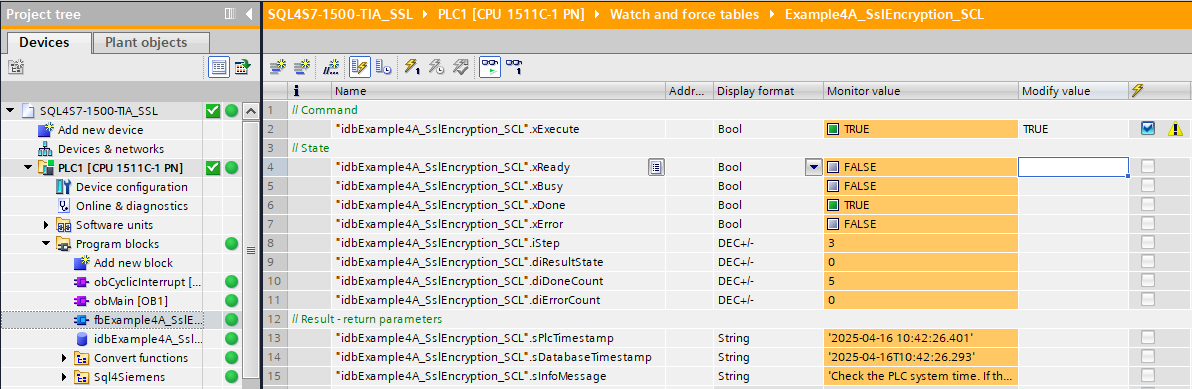The image size is (1192, 389).
Task: Collapse the project tree panel arrow
Action: (250, 14)
